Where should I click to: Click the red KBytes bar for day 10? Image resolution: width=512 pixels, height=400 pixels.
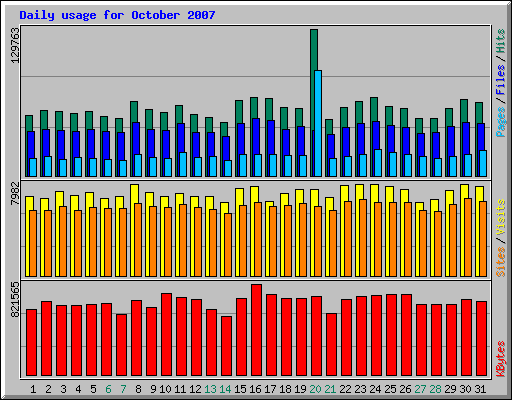pyautogui.click(x=166, y=335)
